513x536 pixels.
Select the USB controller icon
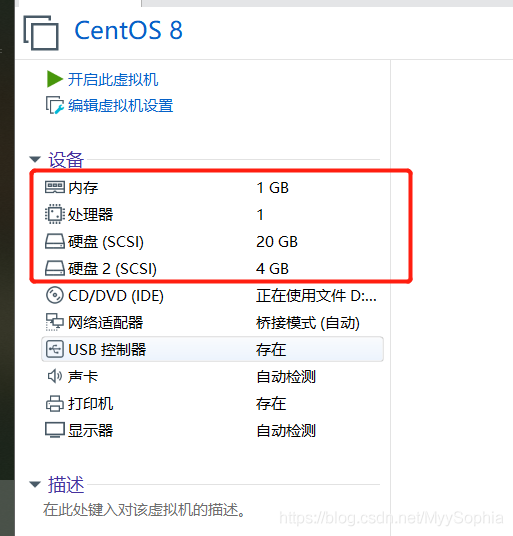(x=55, y=349)
